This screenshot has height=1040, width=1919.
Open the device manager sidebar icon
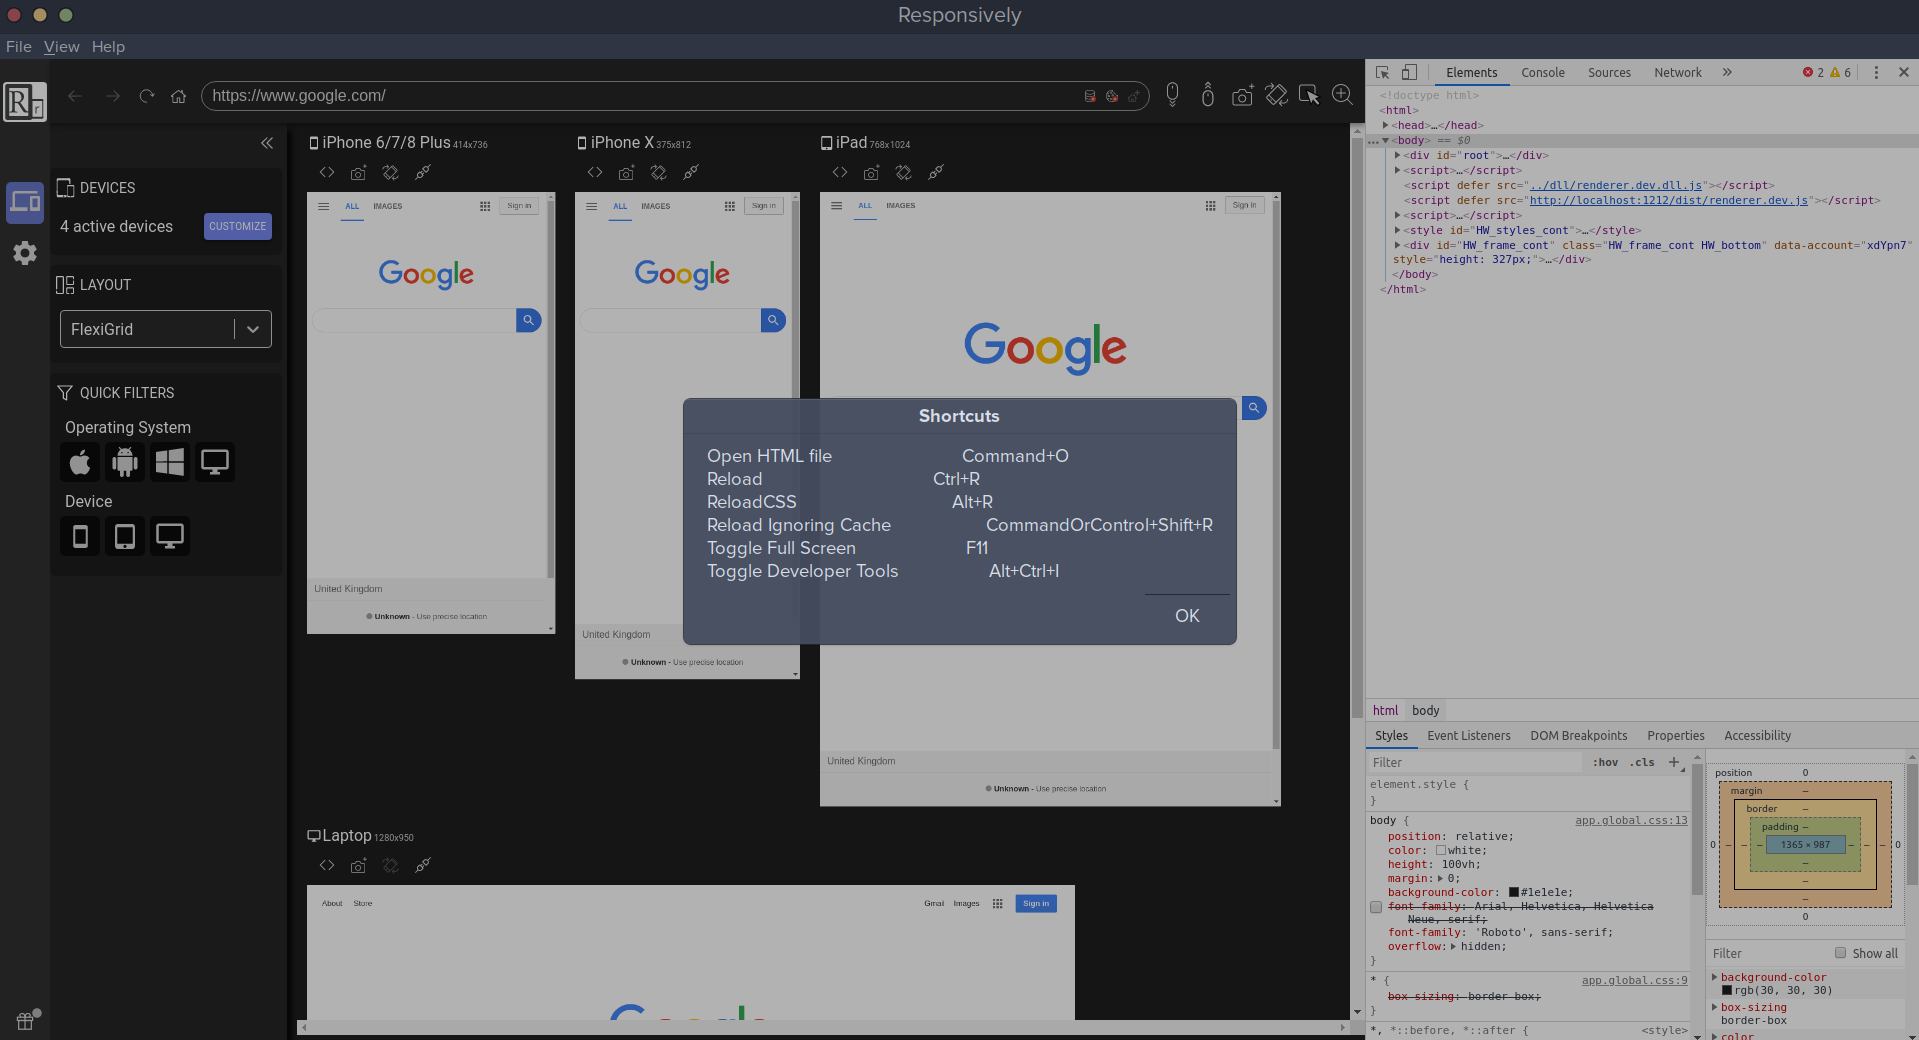pos(25,203)
